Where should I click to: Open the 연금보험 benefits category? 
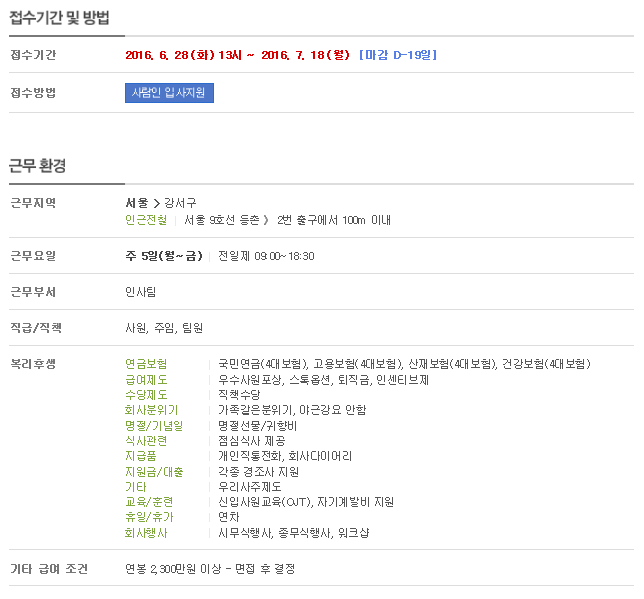click(145, 364)
